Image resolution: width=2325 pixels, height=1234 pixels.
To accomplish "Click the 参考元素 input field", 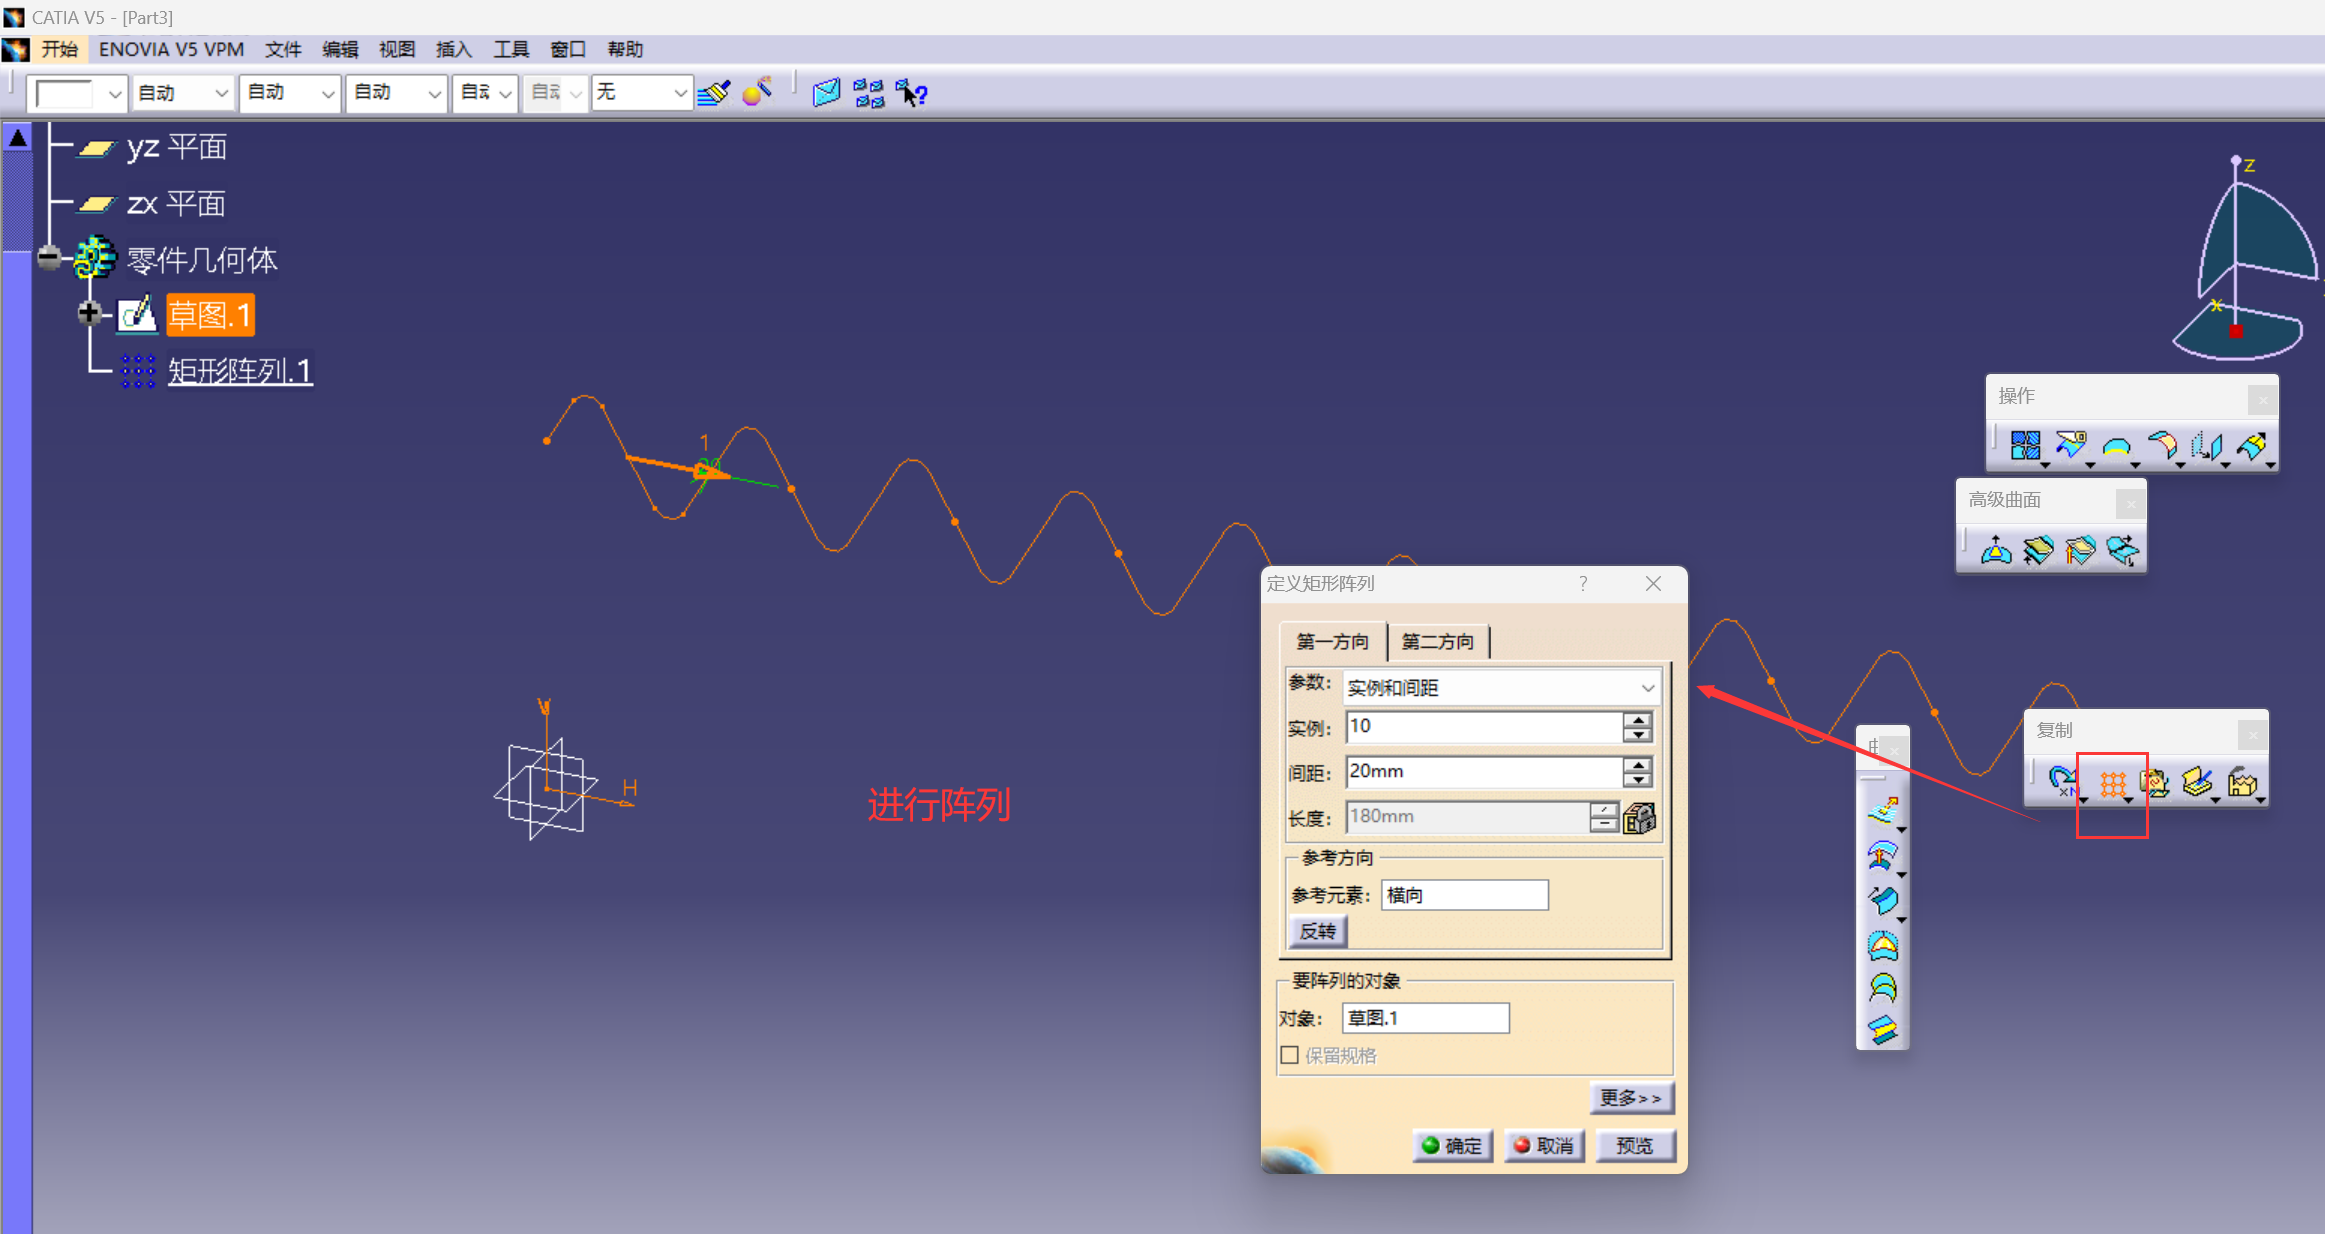I will point(1464,895).
